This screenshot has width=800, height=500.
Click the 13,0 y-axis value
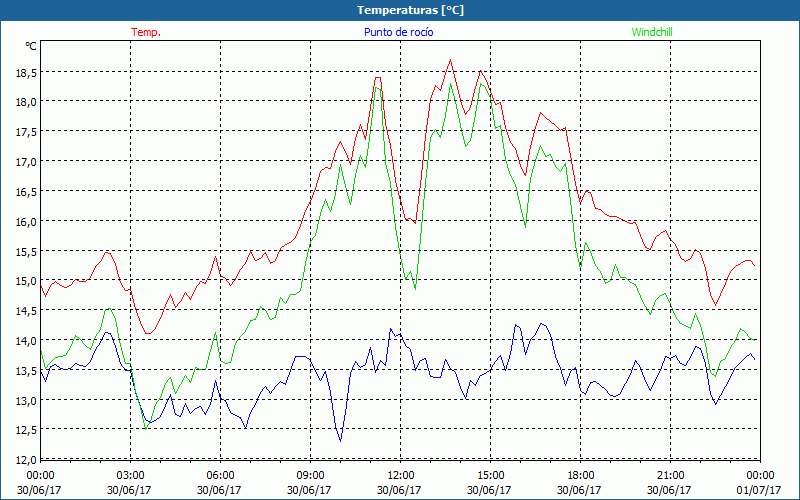coord(26,401)
